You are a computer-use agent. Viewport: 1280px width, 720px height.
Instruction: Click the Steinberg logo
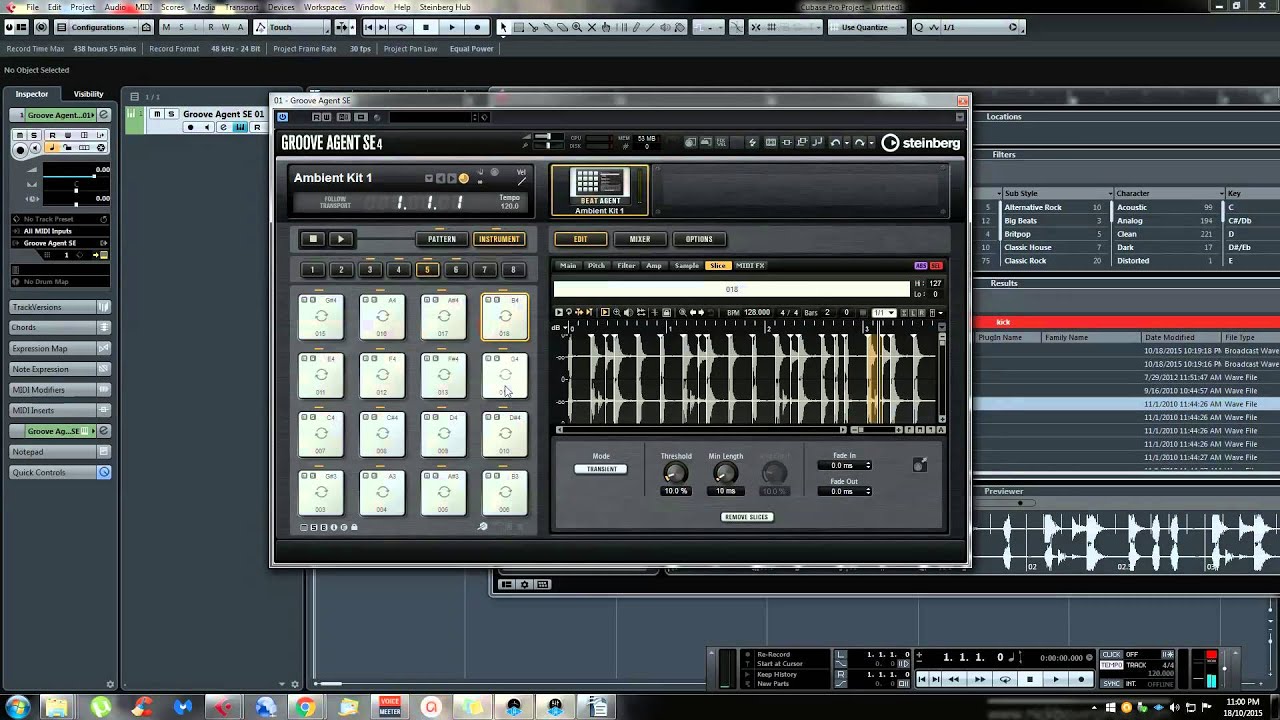point(920,143)
